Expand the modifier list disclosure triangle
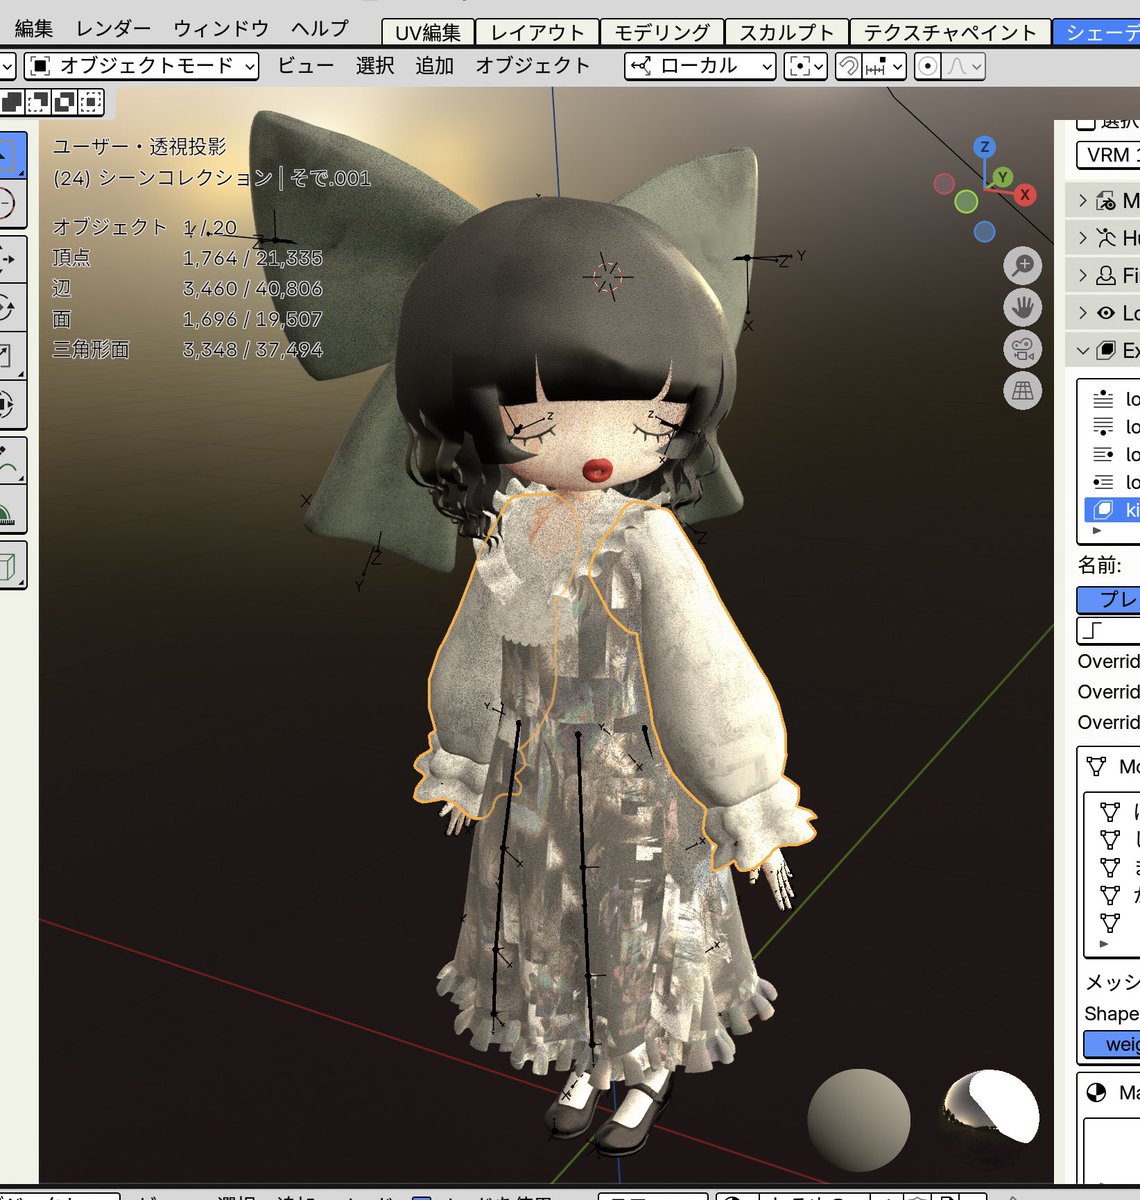Screen dimensions: 1140x1200 (1104, 944)
